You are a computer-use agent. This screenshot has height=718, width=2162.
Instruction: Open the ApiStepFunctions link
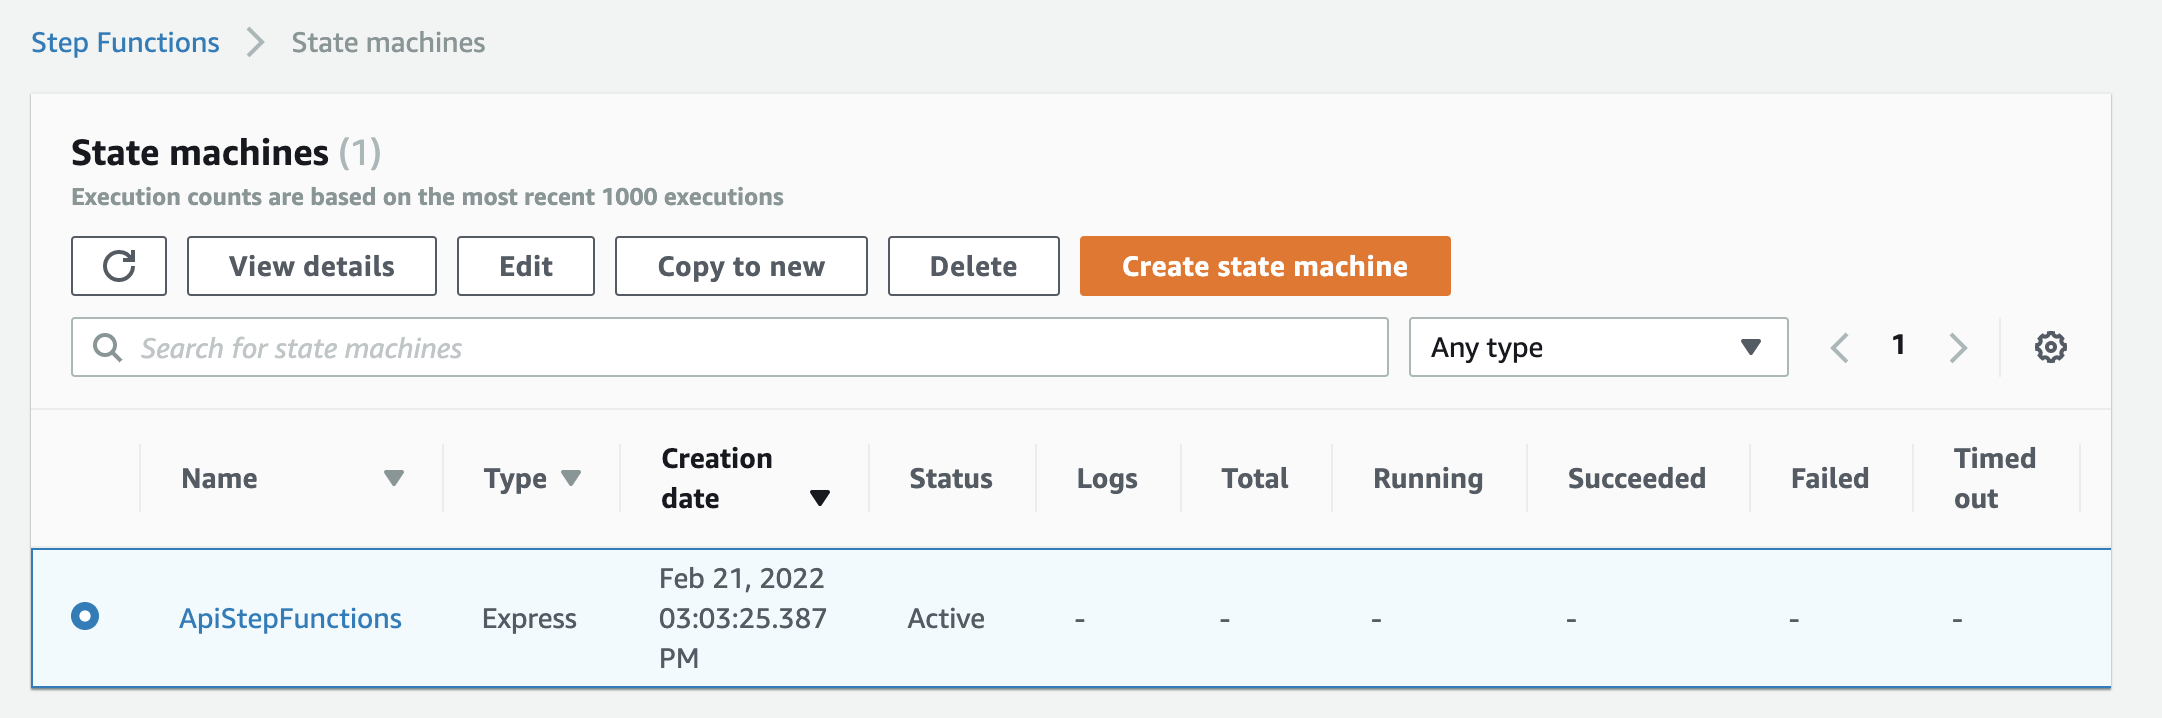click(x=290, y=618)
